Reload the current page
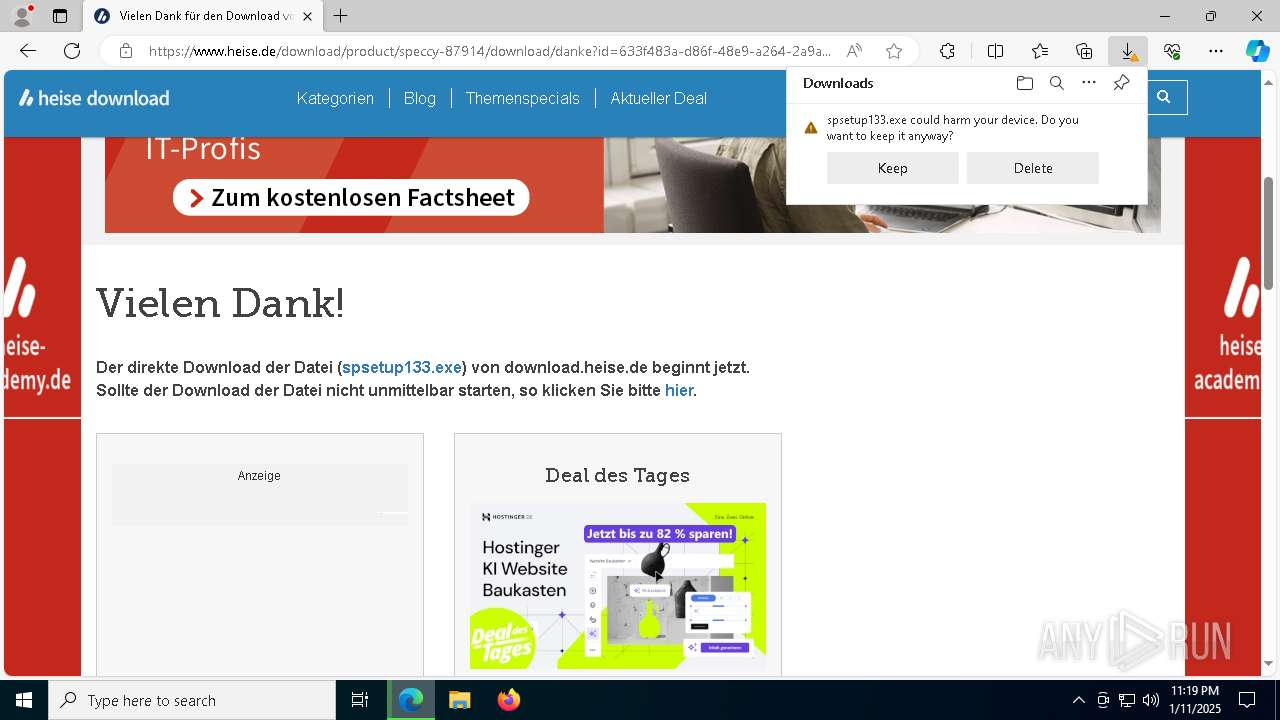The height and width of the screenshot is (720, 1280). coord(72,51)
